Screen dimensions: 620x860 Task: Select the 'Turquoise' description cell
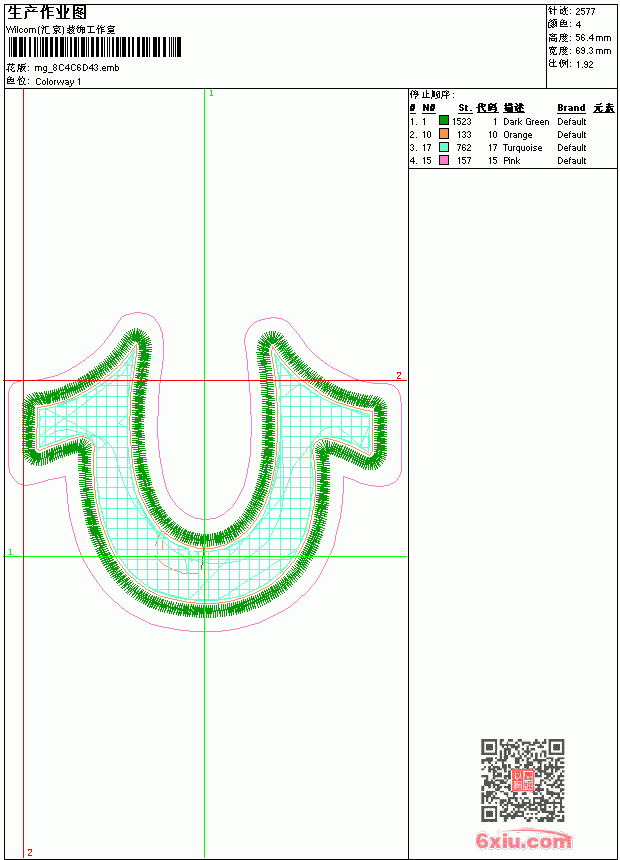(x=522, y=148)
